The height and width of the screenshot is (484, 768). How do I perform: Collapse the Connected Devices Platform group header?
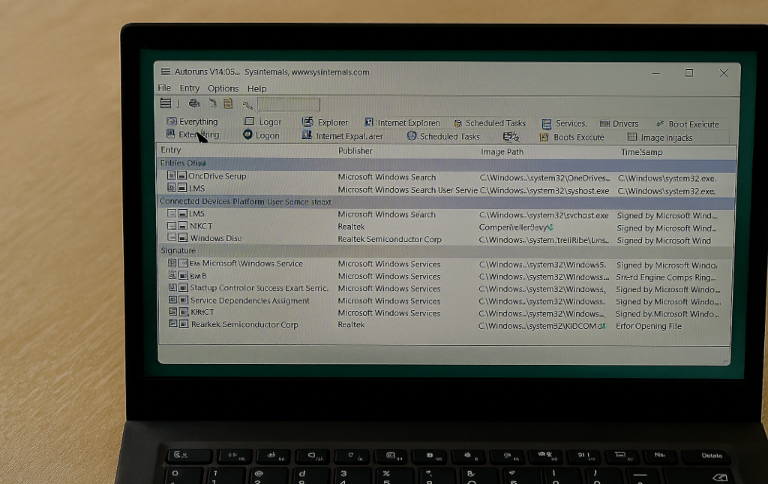point(245,201)
